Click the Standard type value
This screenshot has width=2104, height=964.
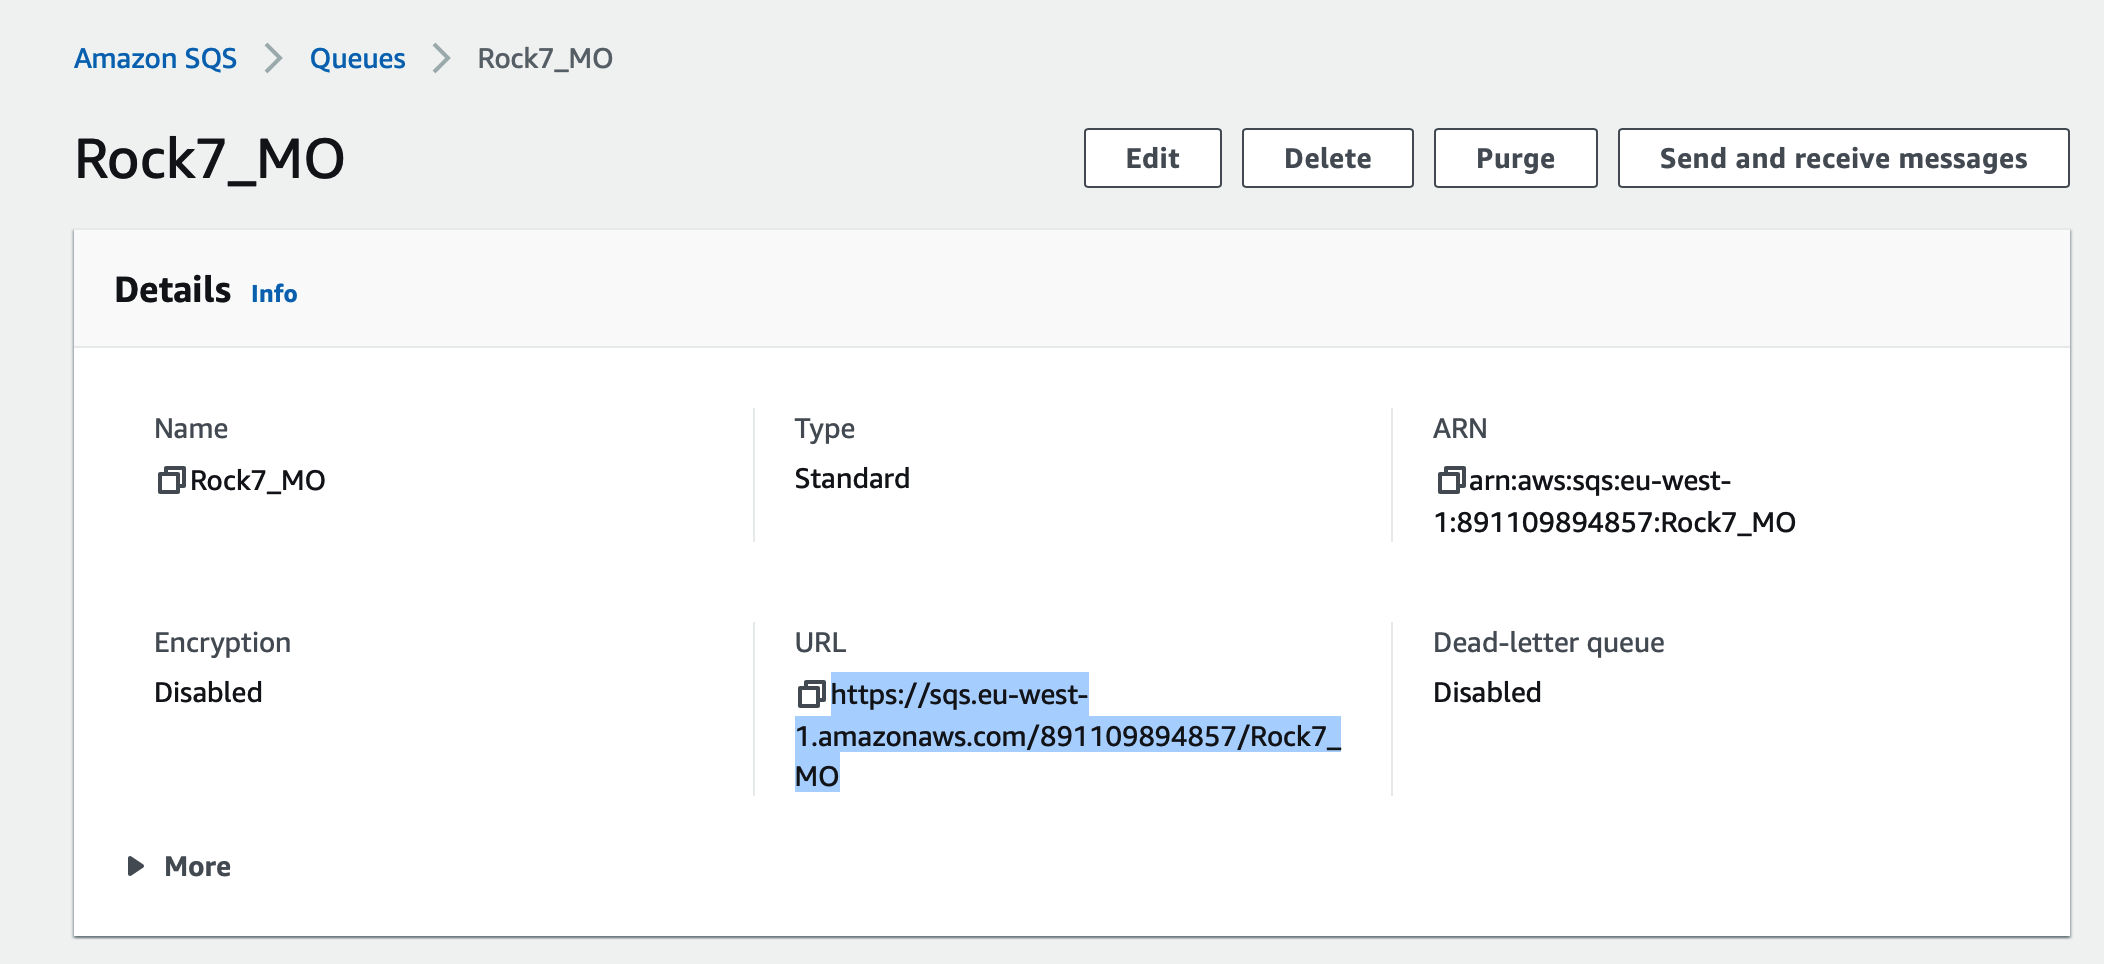(x=852, y=479)
